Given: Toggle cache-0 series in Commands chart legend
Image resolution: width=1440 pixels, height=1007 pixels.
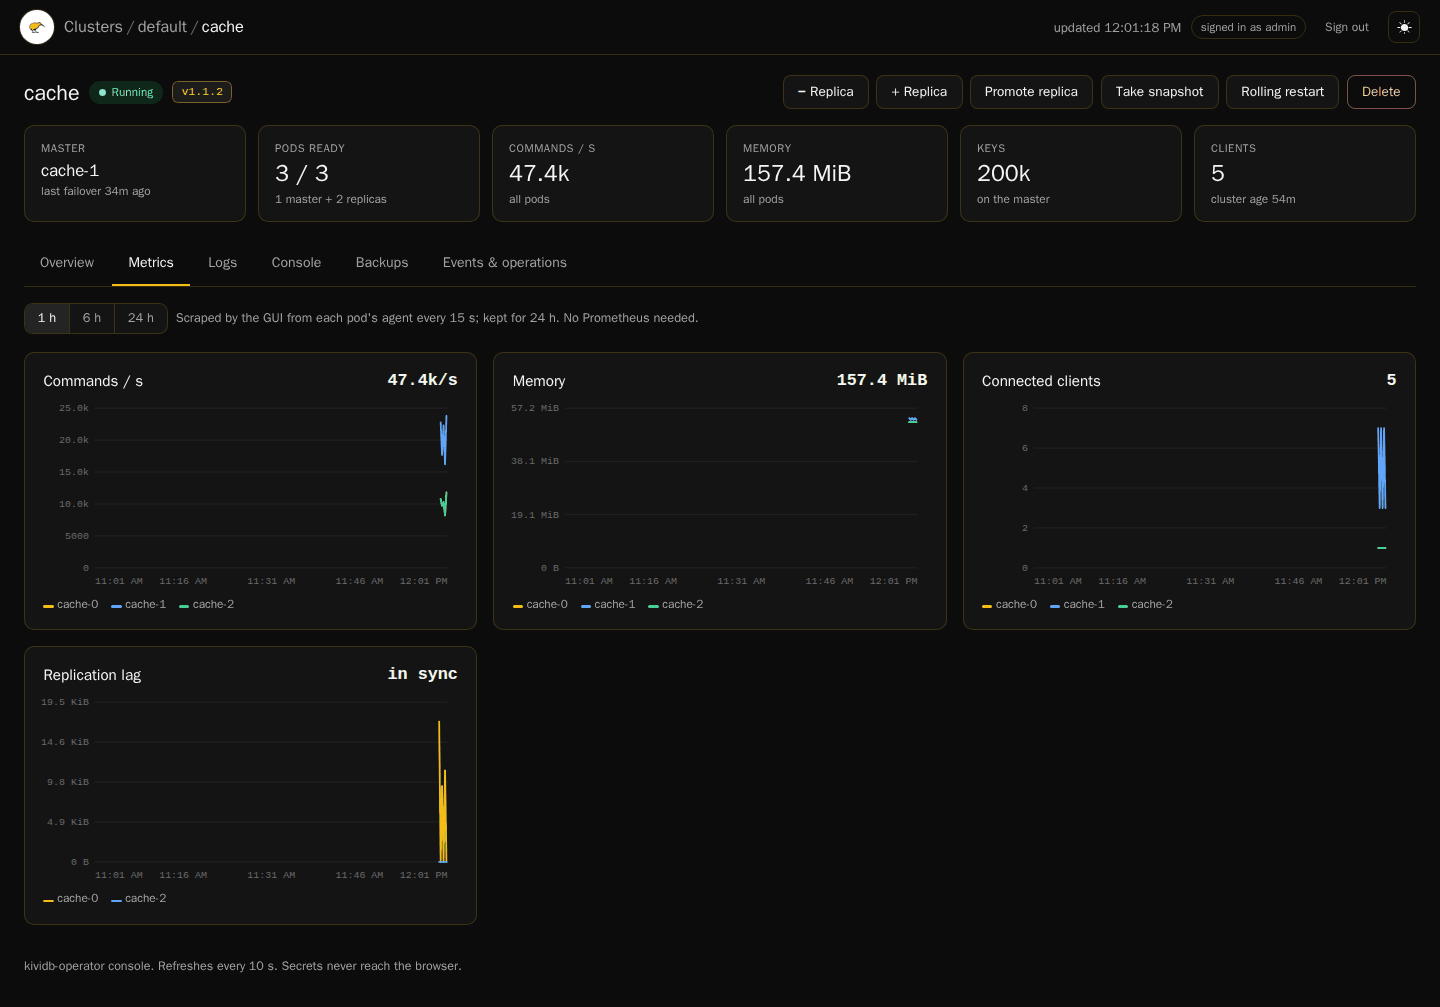Looking at the screenshot, I should [x=71, y=605].
